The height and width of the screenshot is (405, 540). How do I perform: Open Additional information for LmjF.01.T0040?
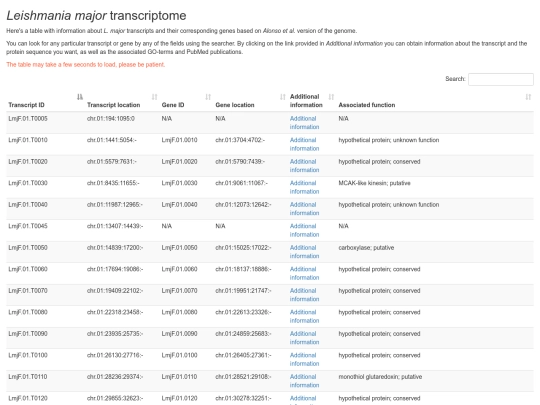[x=304, y=209]
